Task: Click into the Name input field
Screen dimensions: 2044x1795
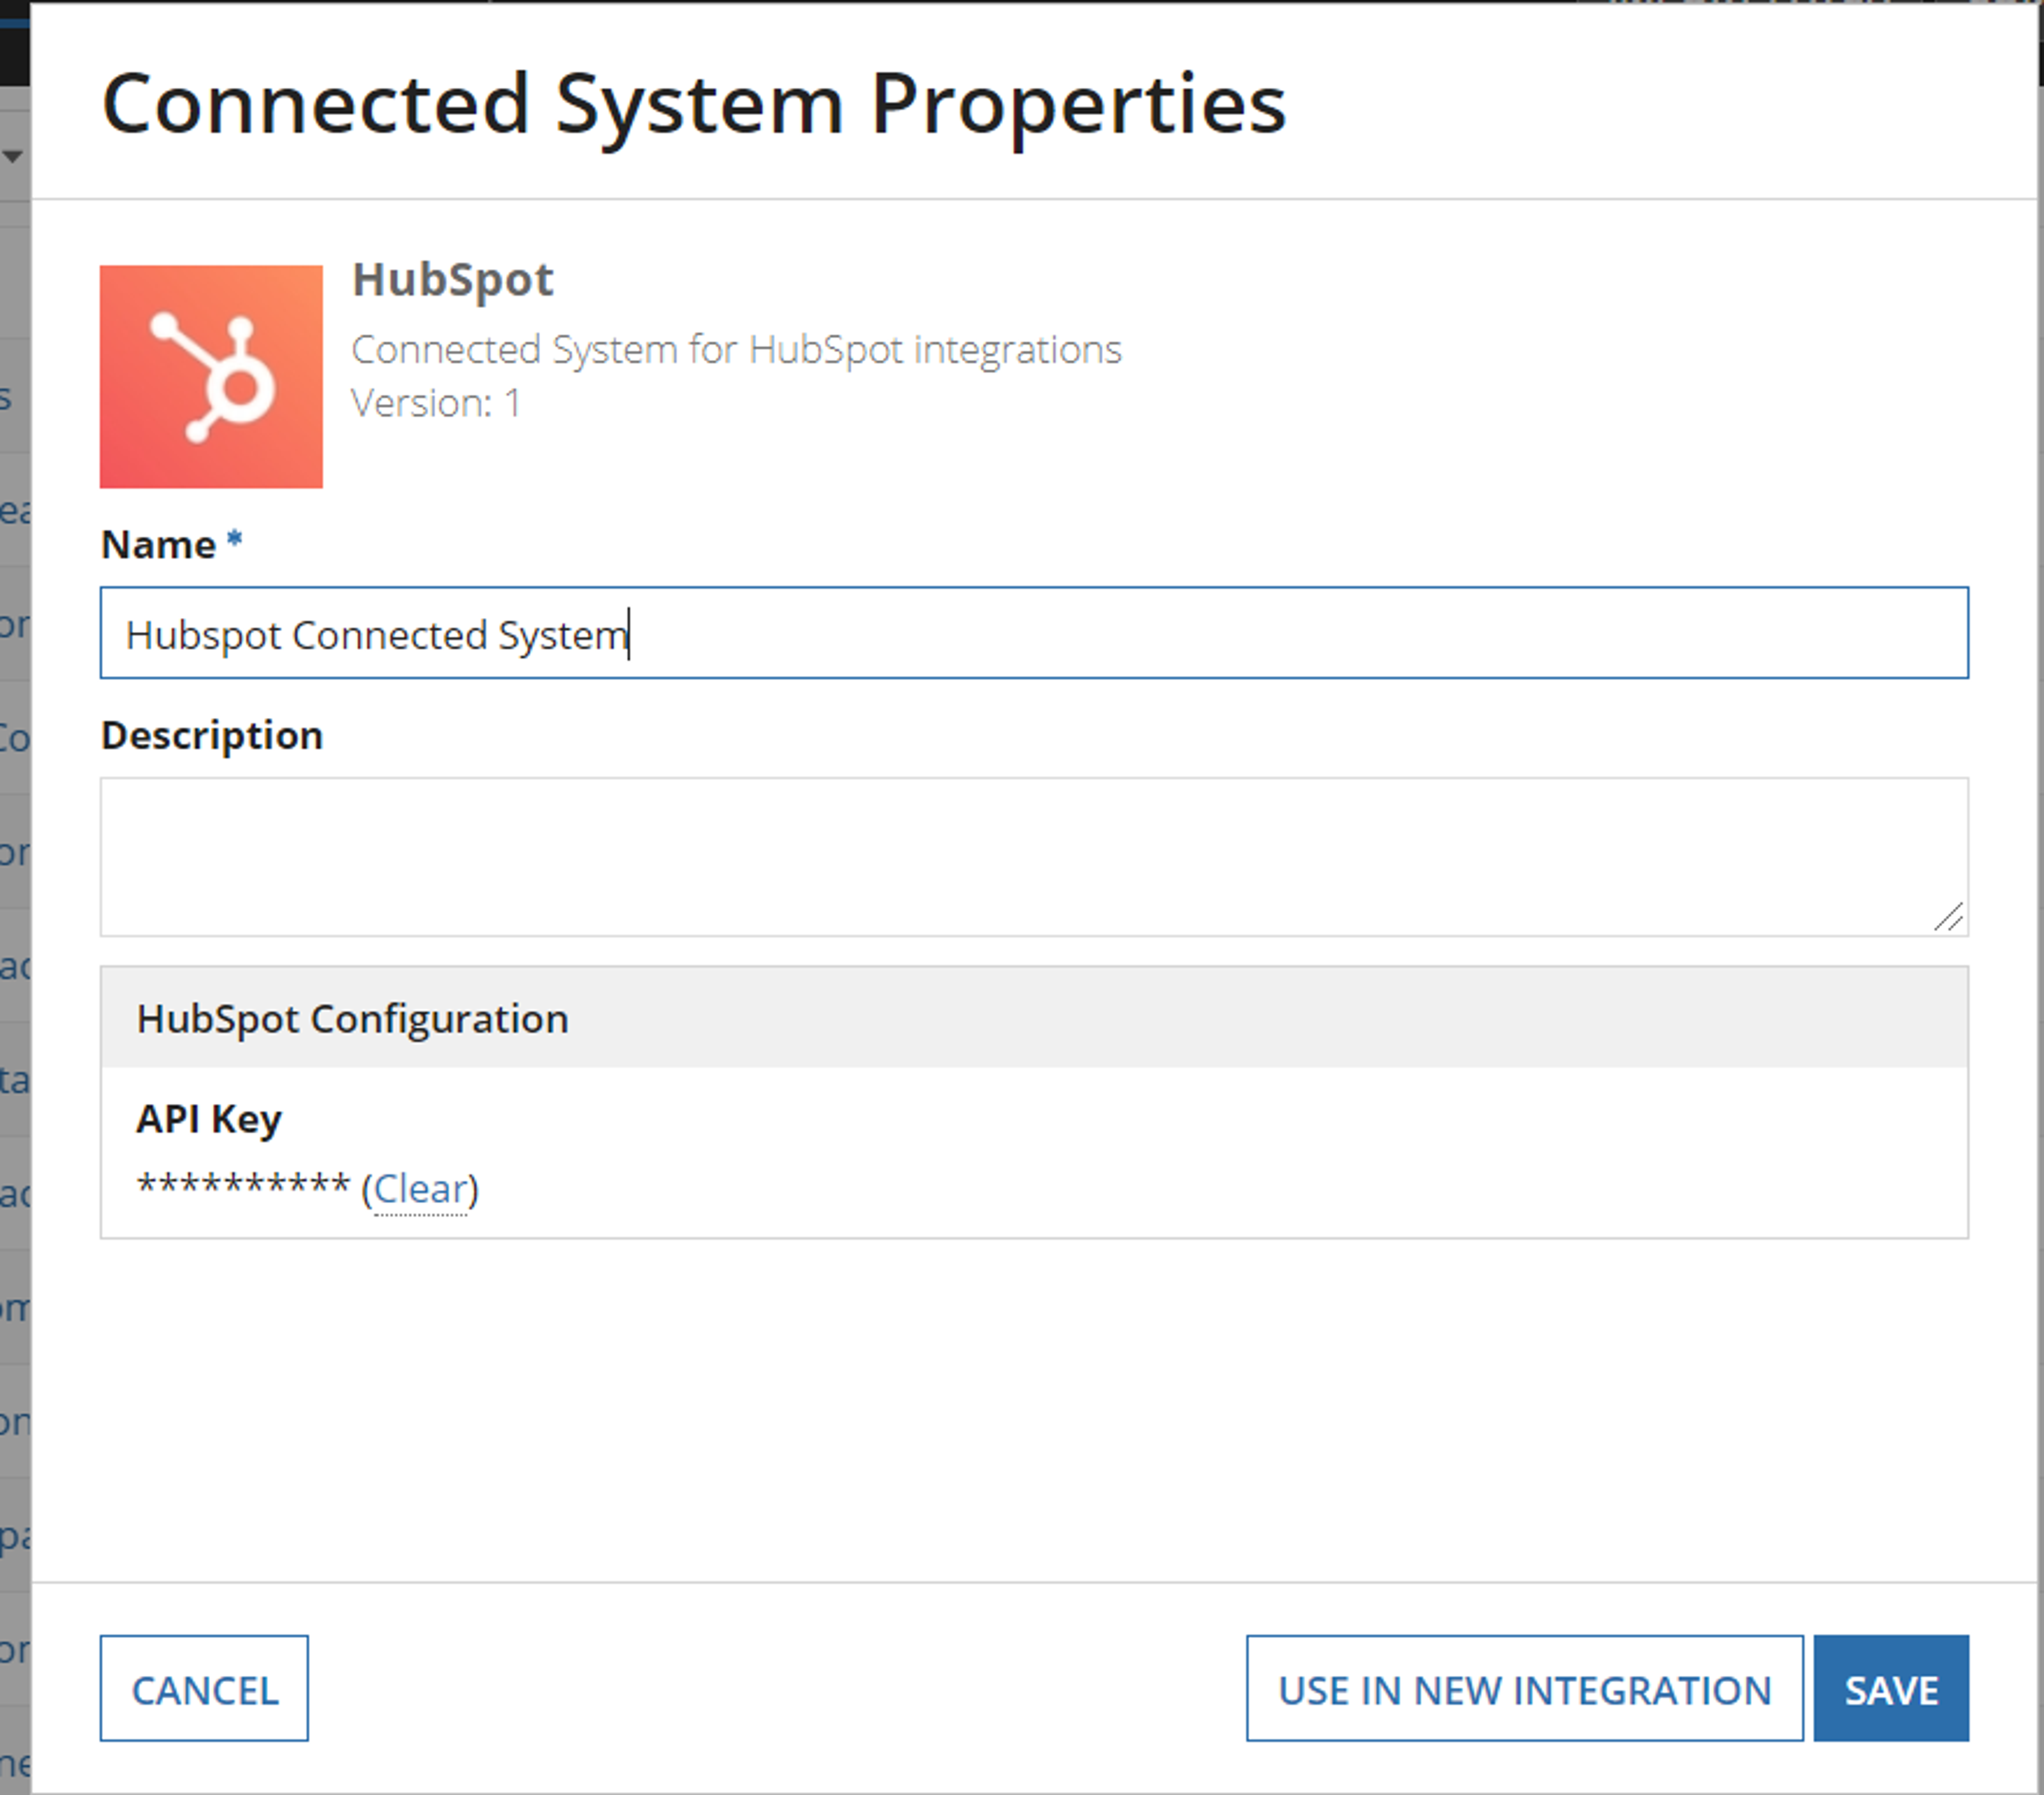Action: tap(1034, 633)
